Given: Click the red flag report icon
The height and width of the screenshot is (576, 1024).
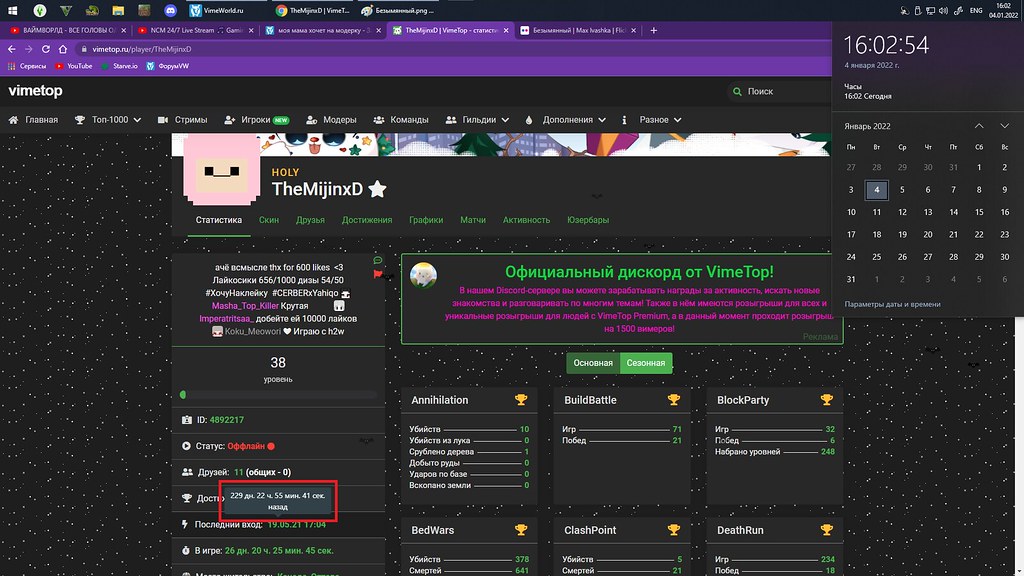Looking at the screenshot, I should (378, 273).
